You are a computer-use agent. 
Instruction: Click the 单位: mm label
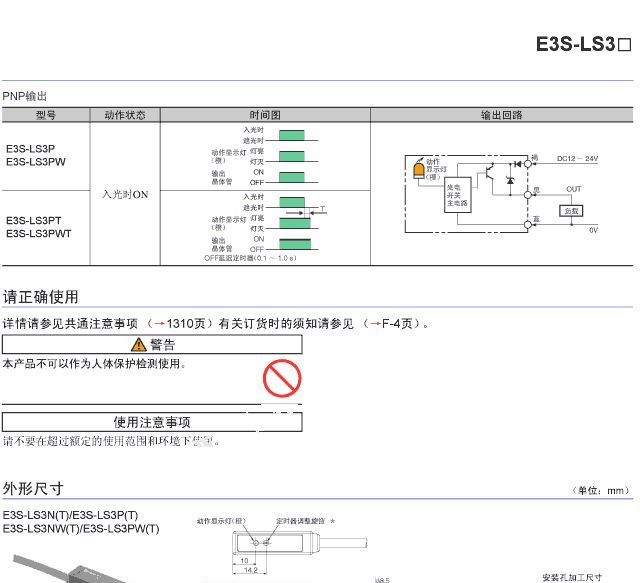coord(602,490)
